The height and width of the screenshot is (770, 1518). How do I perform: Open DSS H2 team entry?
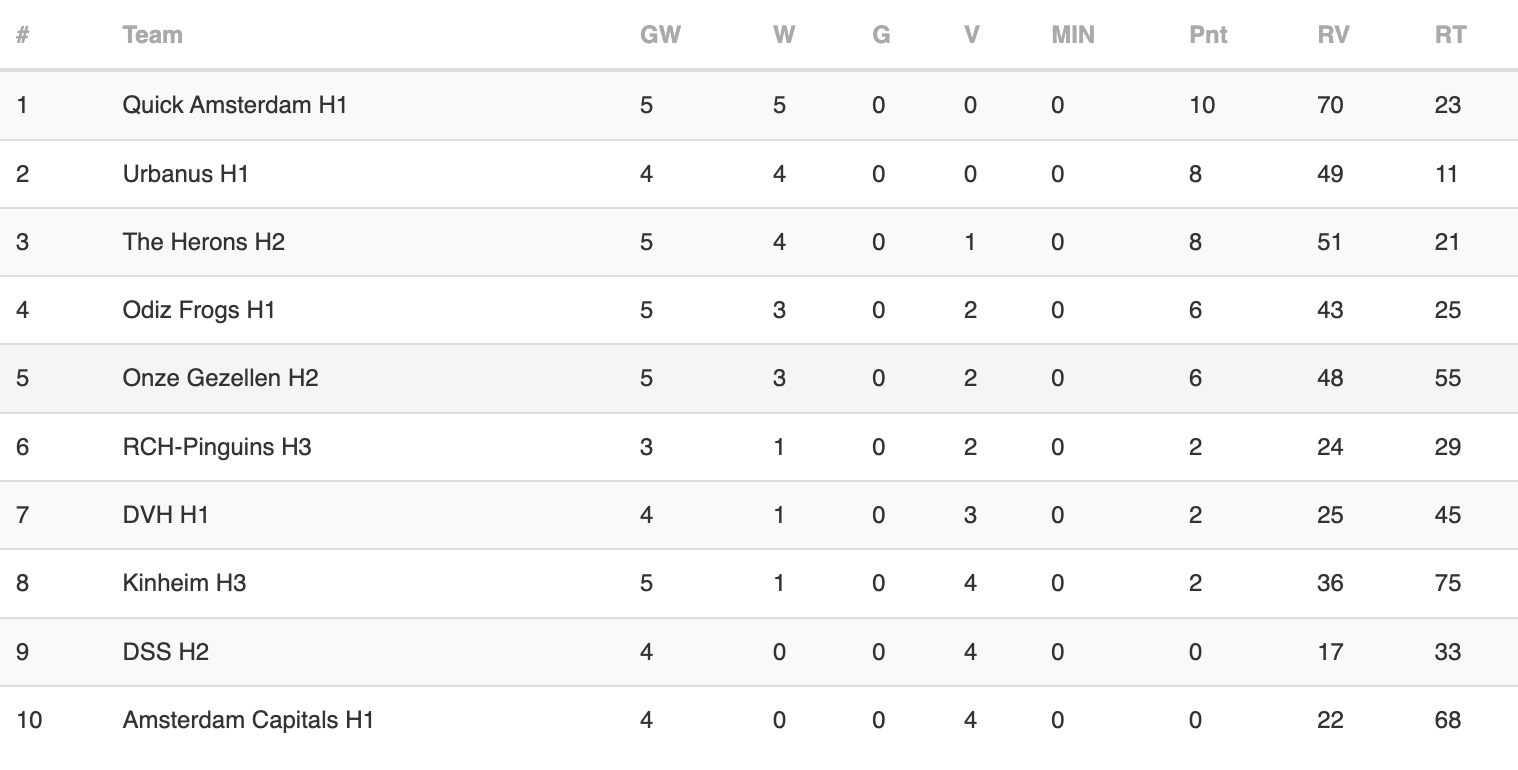166,652
